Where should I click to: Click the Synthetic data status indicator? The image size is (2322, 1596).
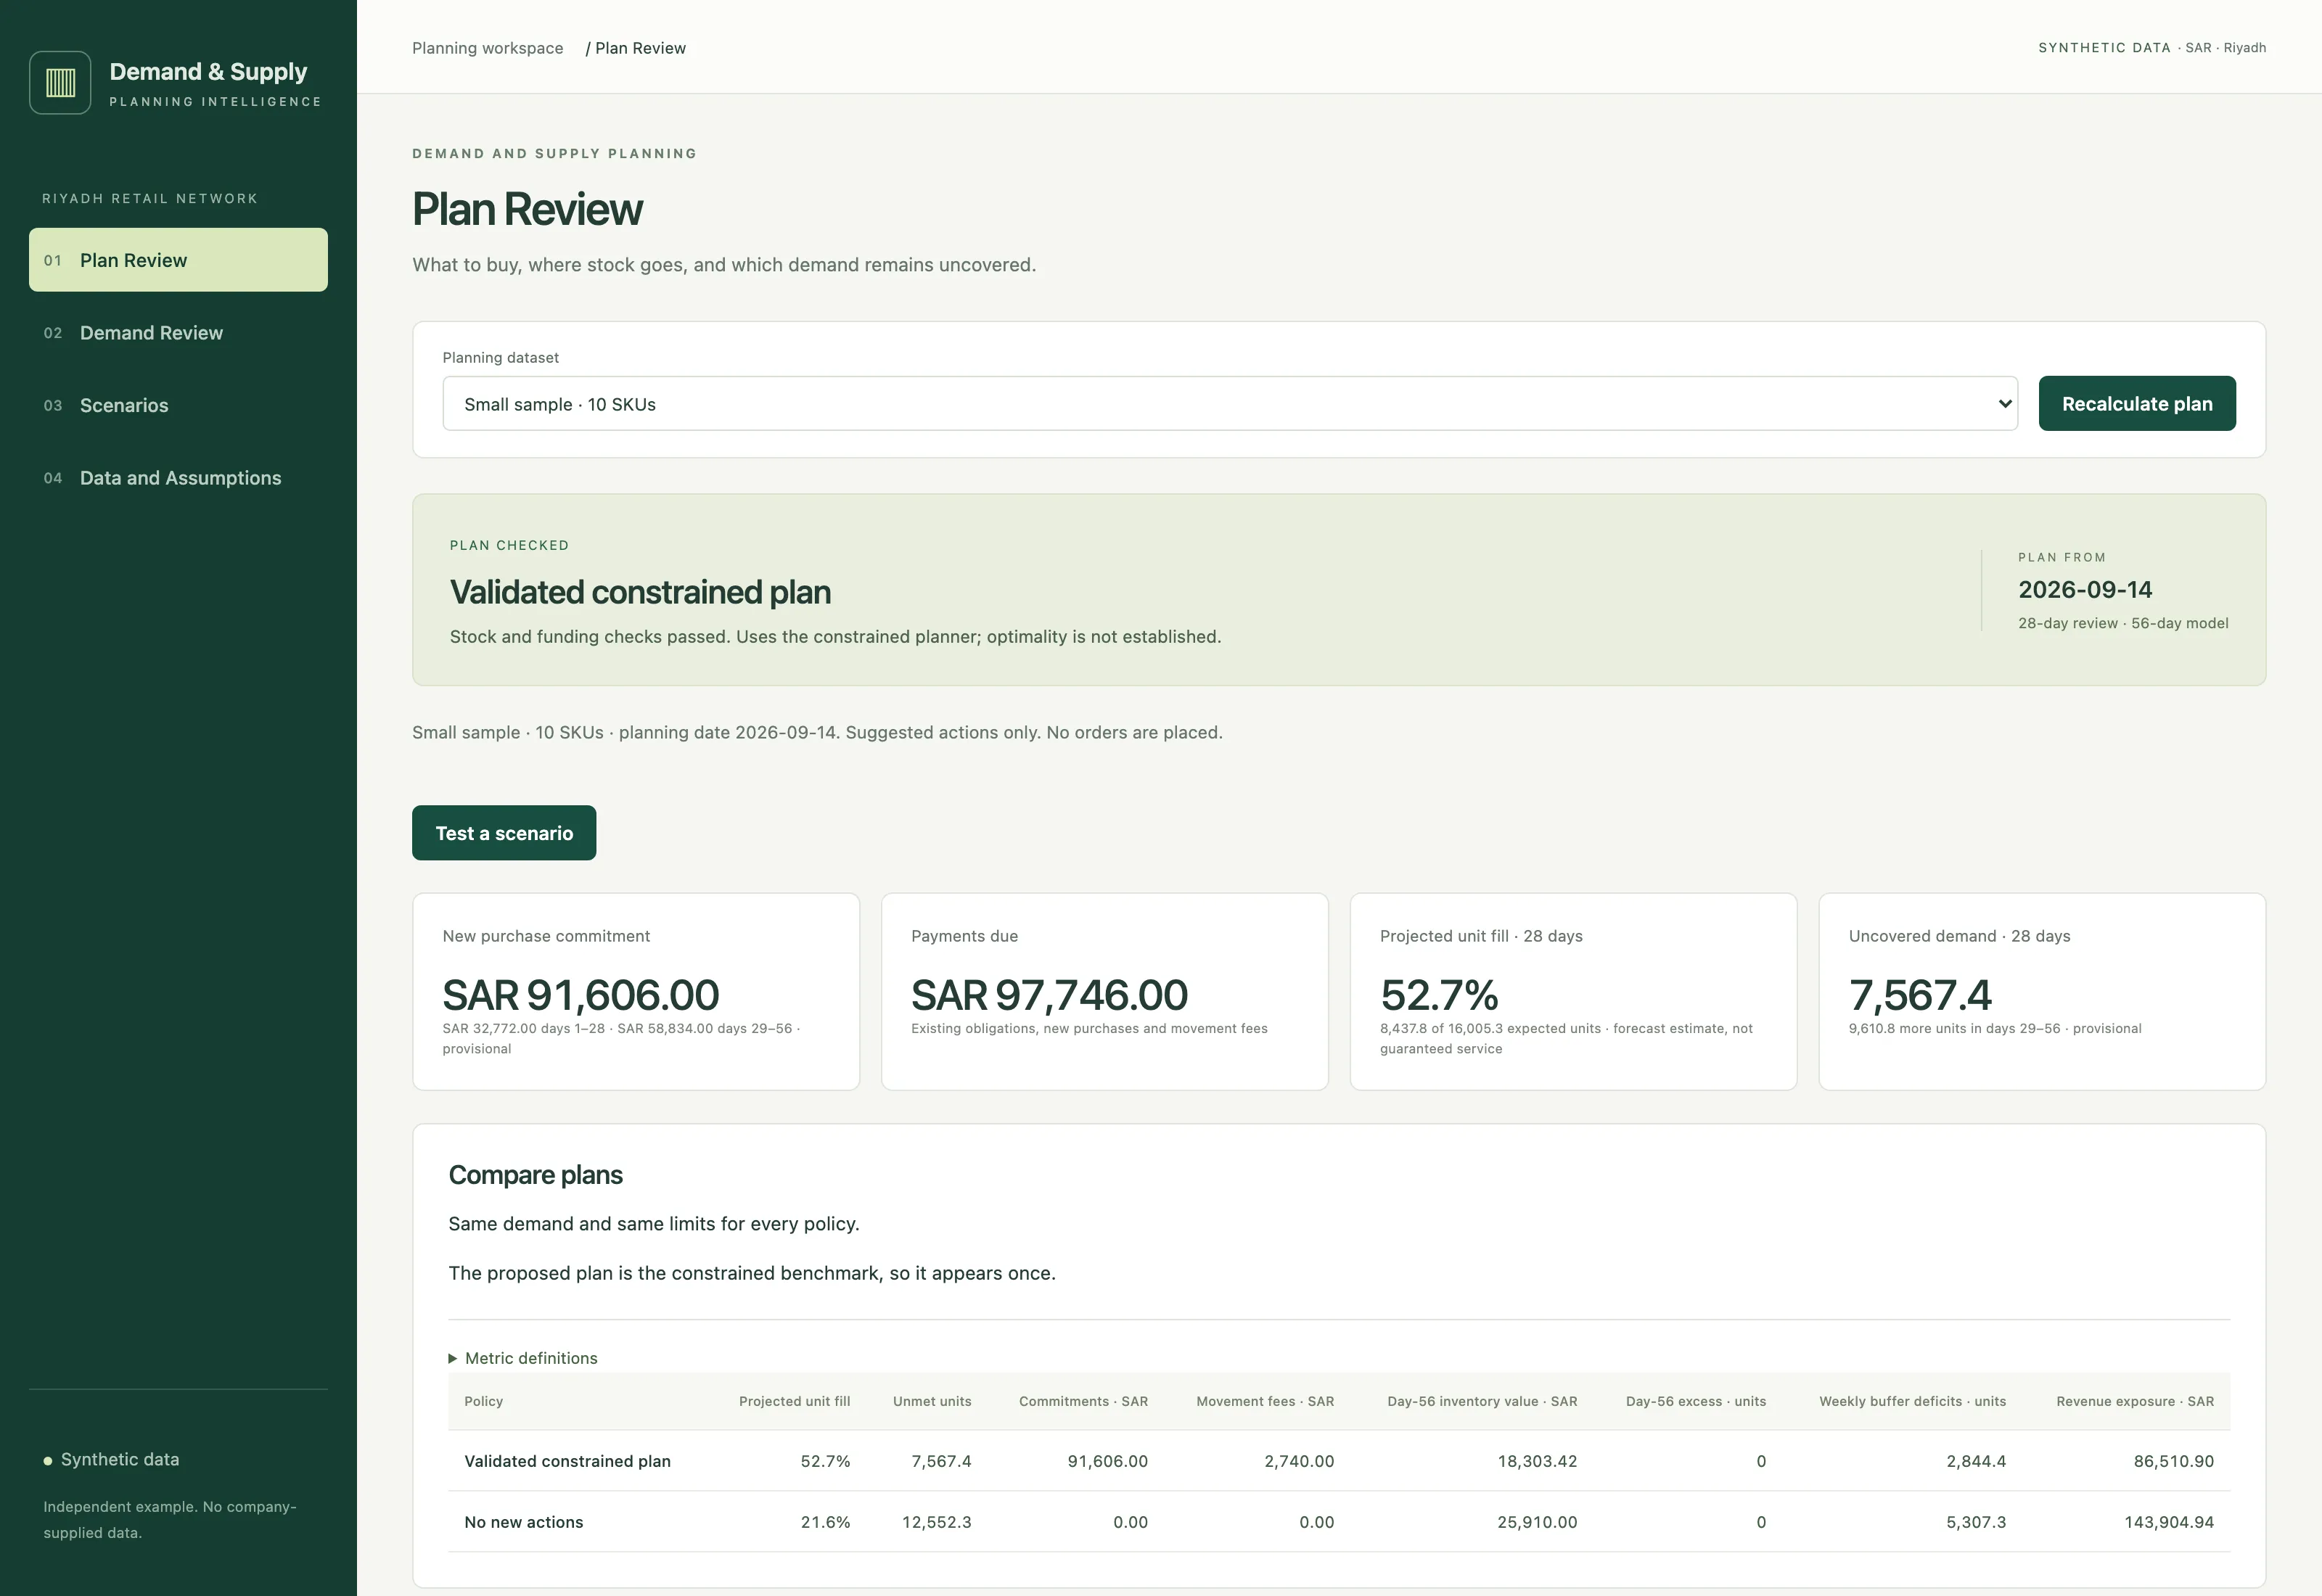[111, 1459]
